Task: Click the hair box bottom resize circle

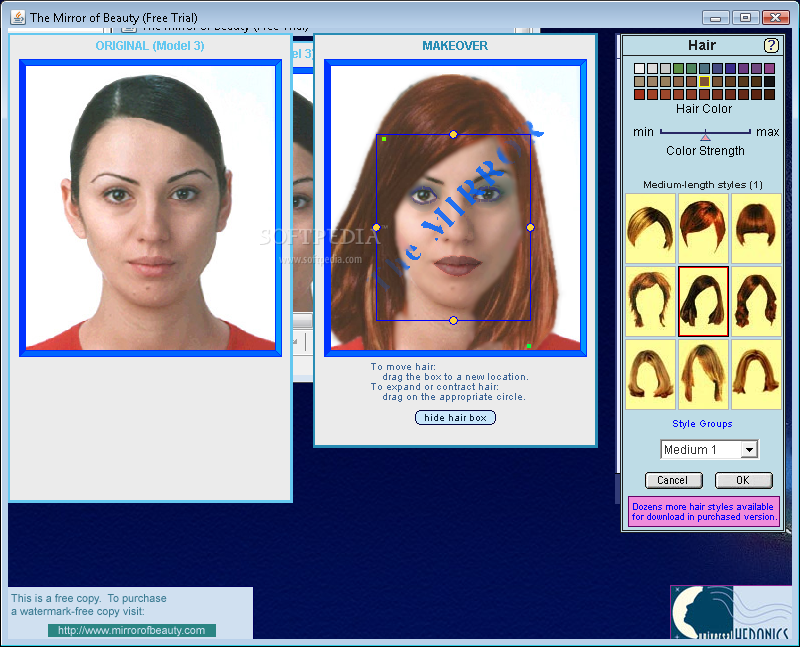Action: click(x=453, y=320)
